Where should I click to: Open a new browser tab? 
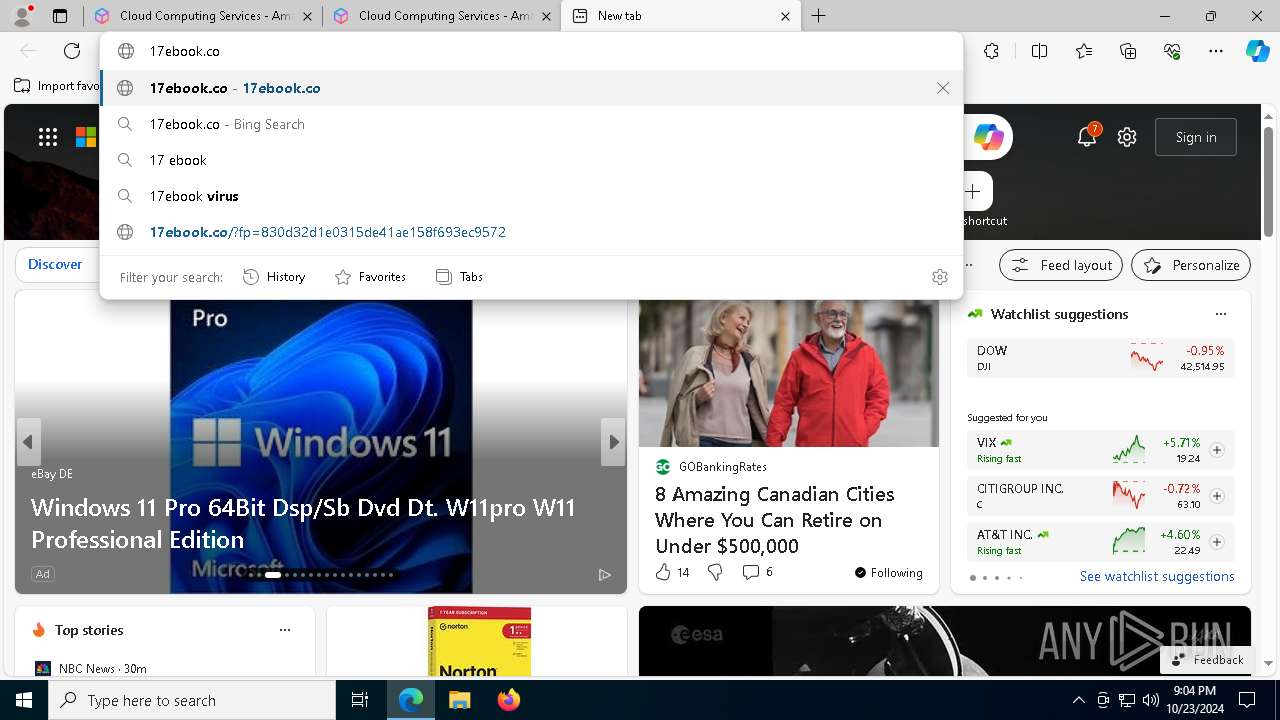pos(818,16)
